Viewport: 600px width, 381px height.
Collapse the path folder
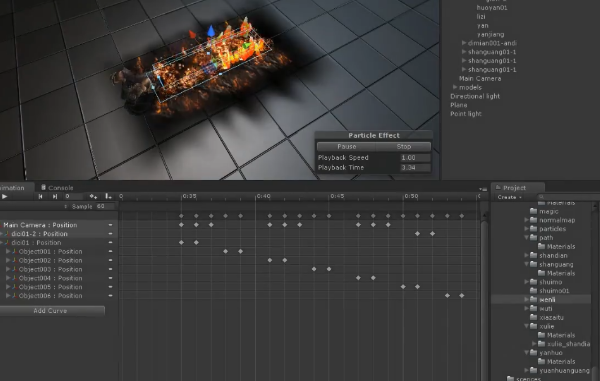(527, 238)
